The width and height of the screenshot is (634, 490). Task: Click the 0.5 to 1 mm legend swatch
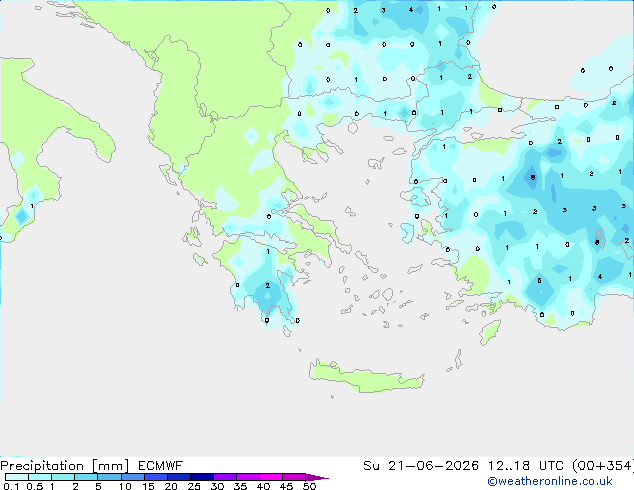coord(40,477)
